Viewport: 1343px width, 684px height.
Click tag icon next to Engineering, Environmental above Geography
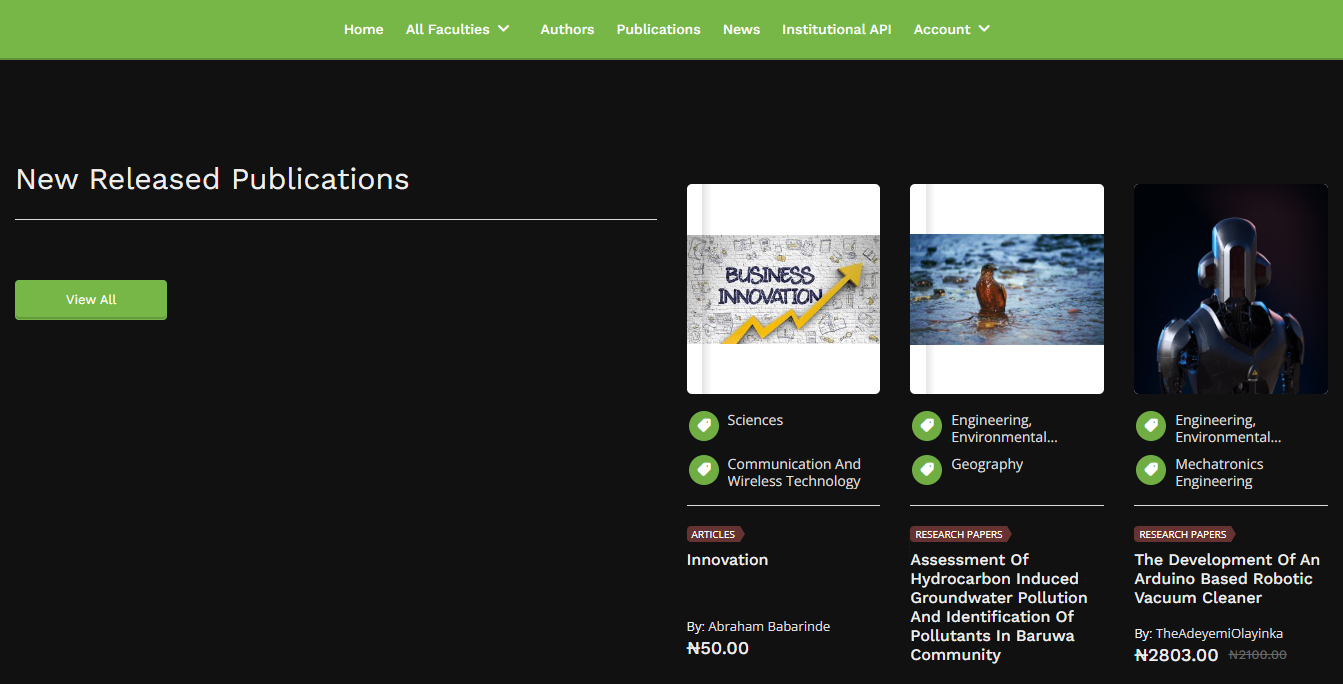click(927, 426)
